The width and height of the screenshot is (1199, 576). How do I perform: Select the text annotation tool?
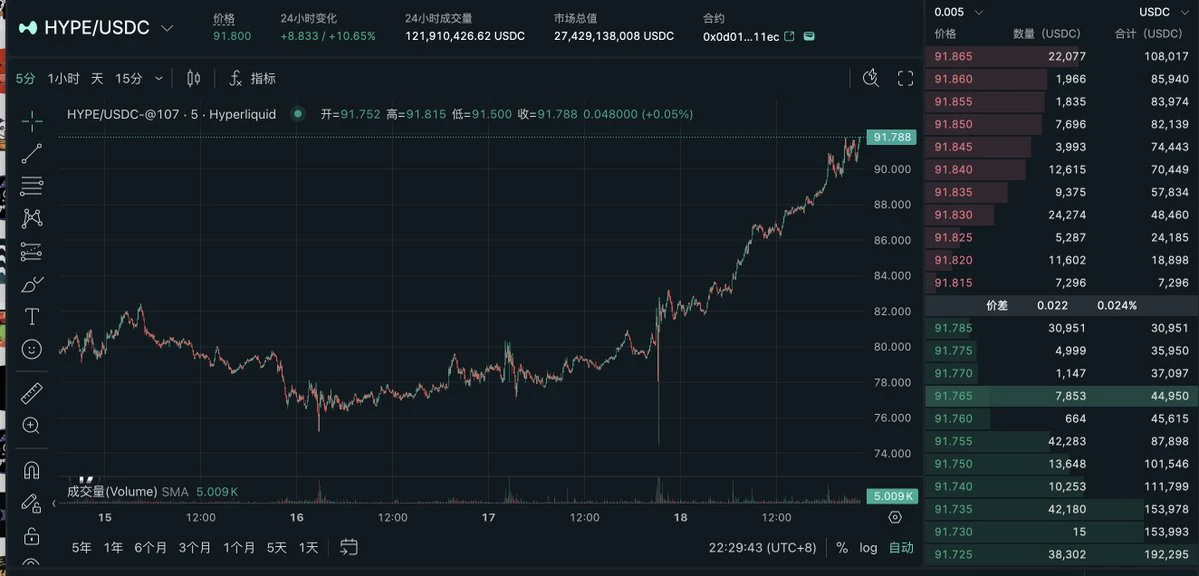click(x=31, y=317)
